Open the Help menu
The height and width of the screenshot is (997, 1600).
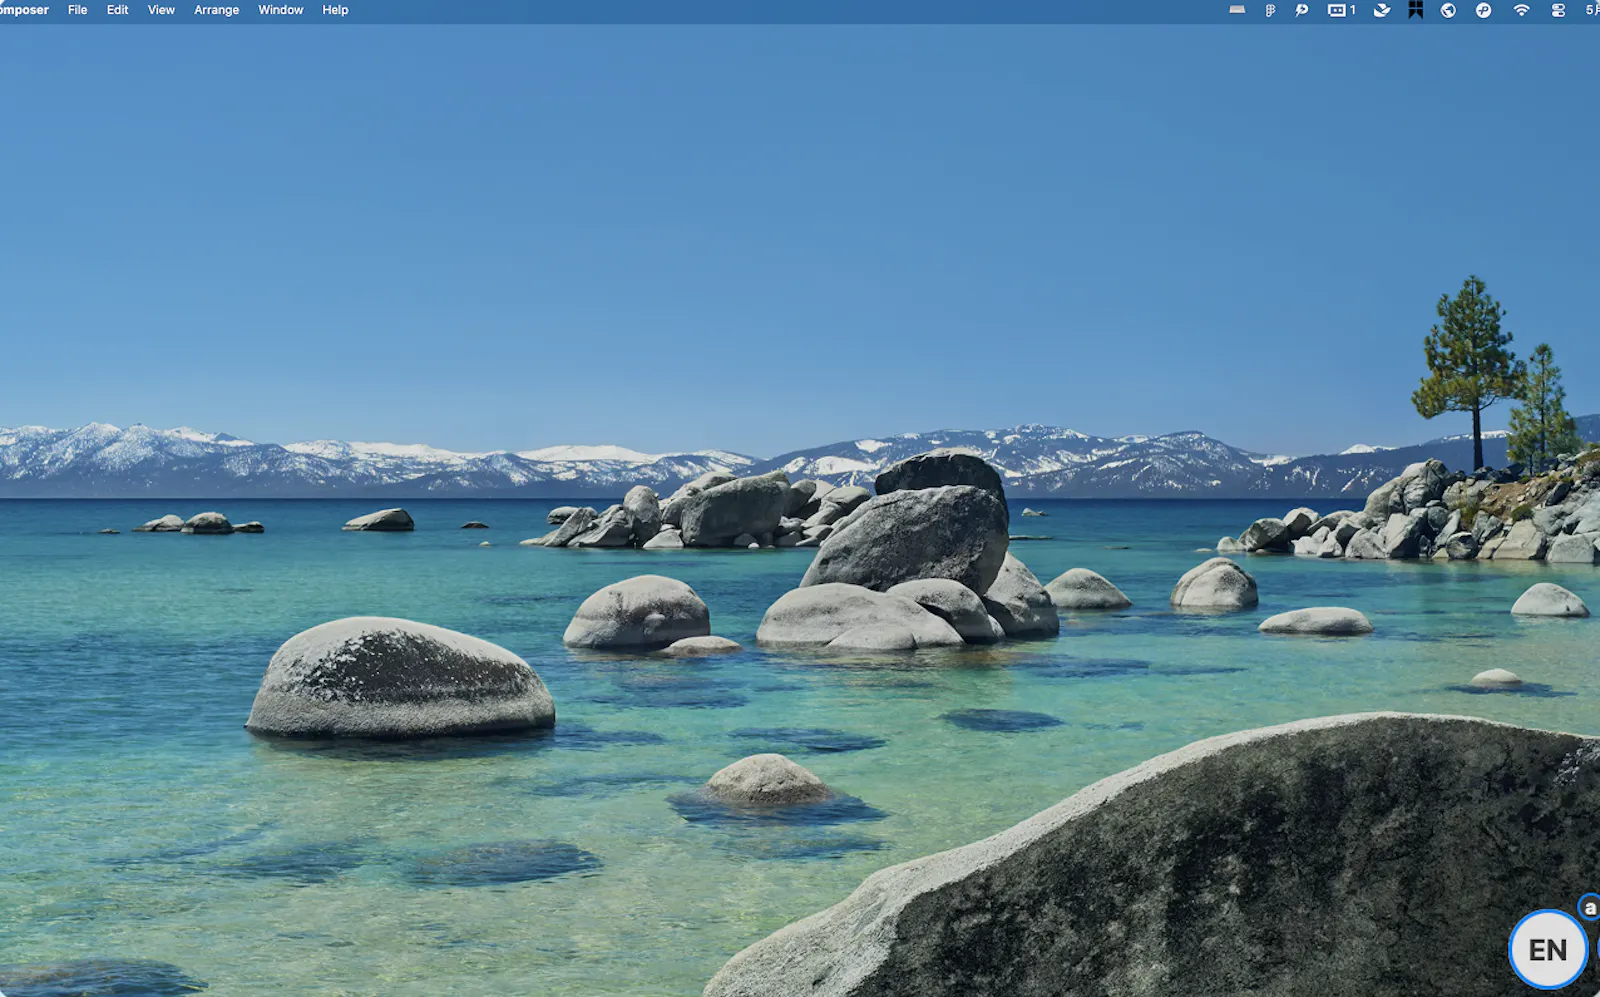(x=335, y=10)
